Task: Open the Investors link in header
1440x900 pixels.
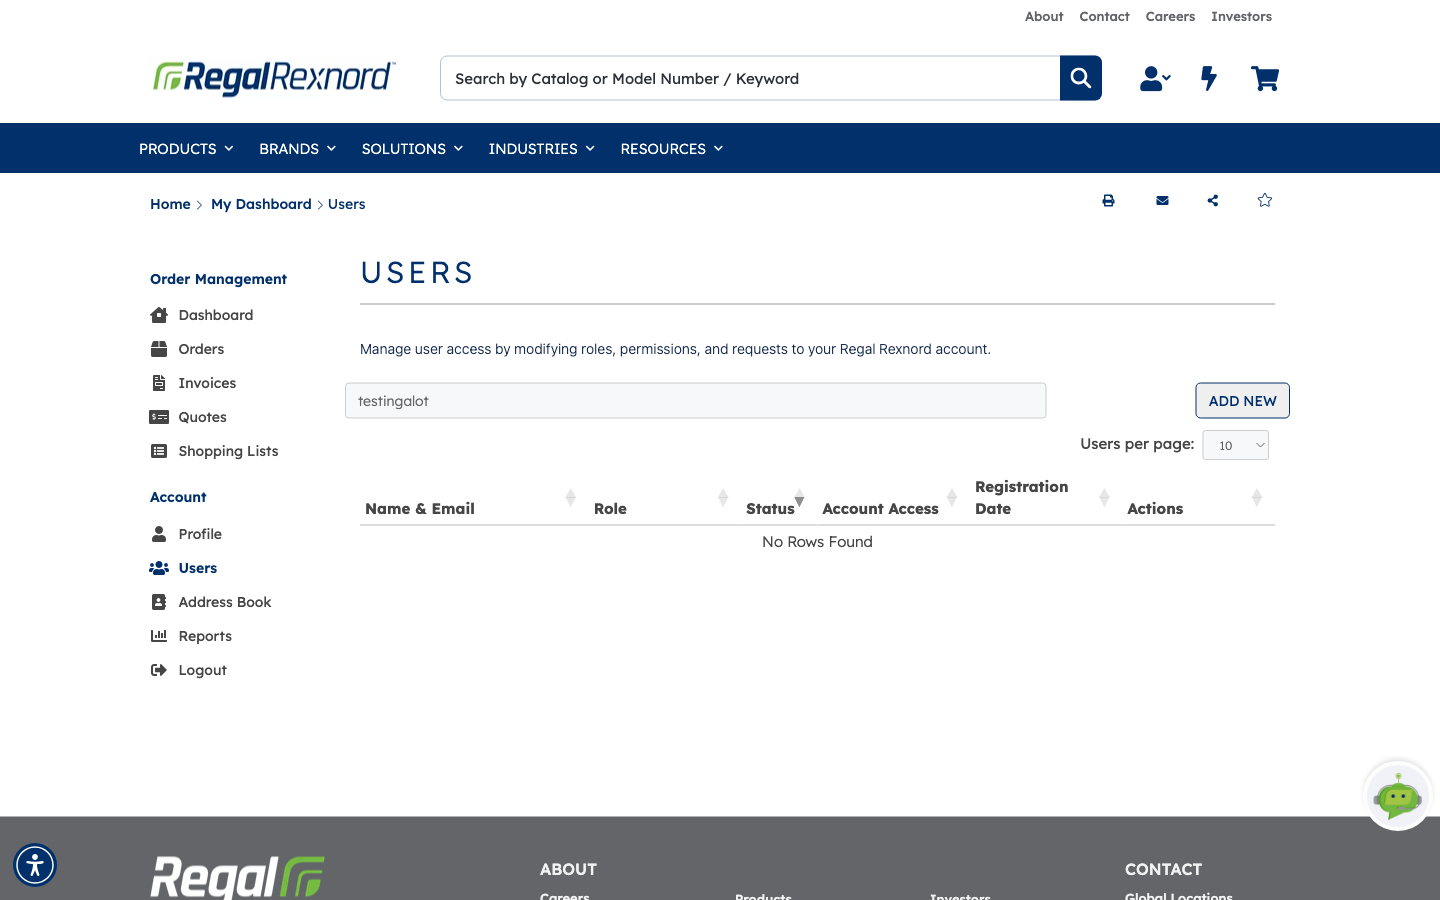Action: tap(1241, 16)
